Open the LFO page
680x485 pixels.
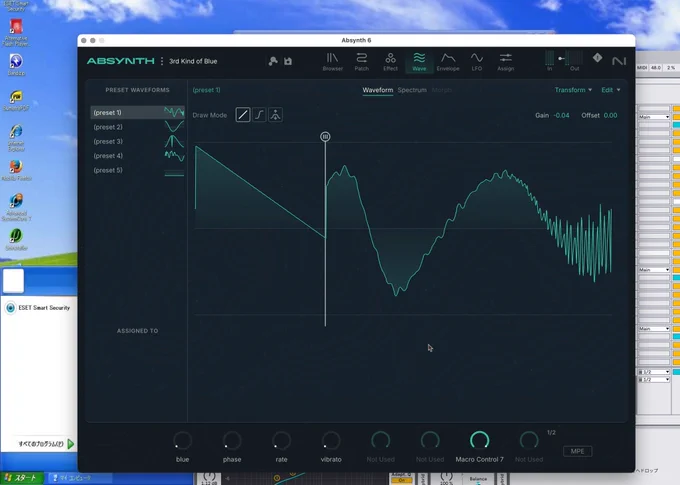477,62
